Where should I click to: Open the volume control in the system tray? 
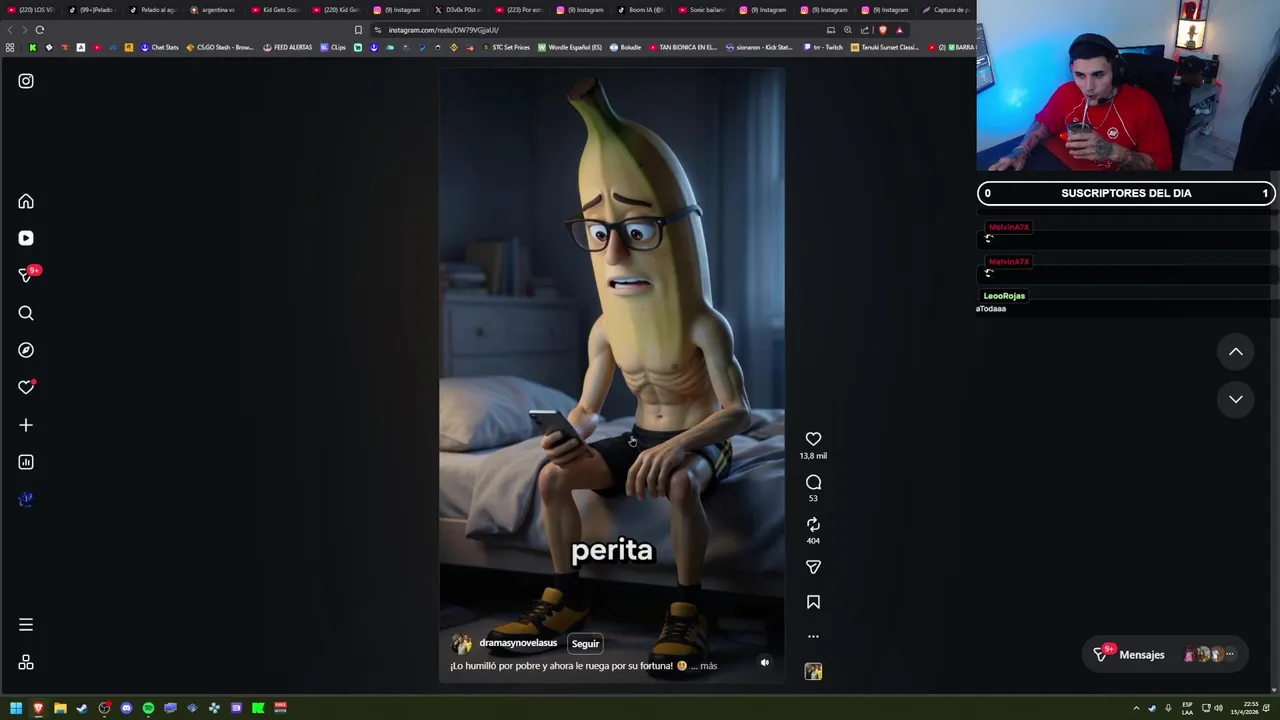[x=1218, y=708]
